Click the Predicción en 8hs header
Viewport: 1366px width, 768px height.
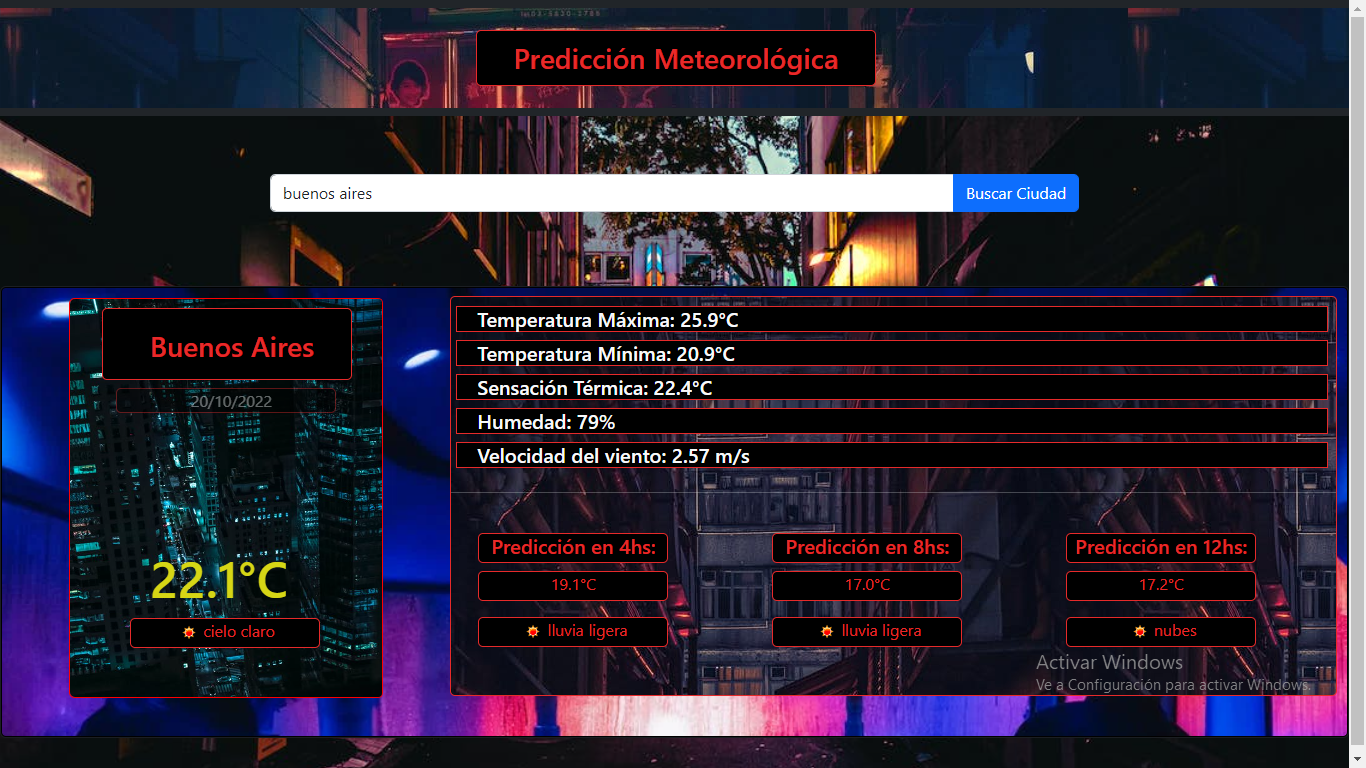866,547
